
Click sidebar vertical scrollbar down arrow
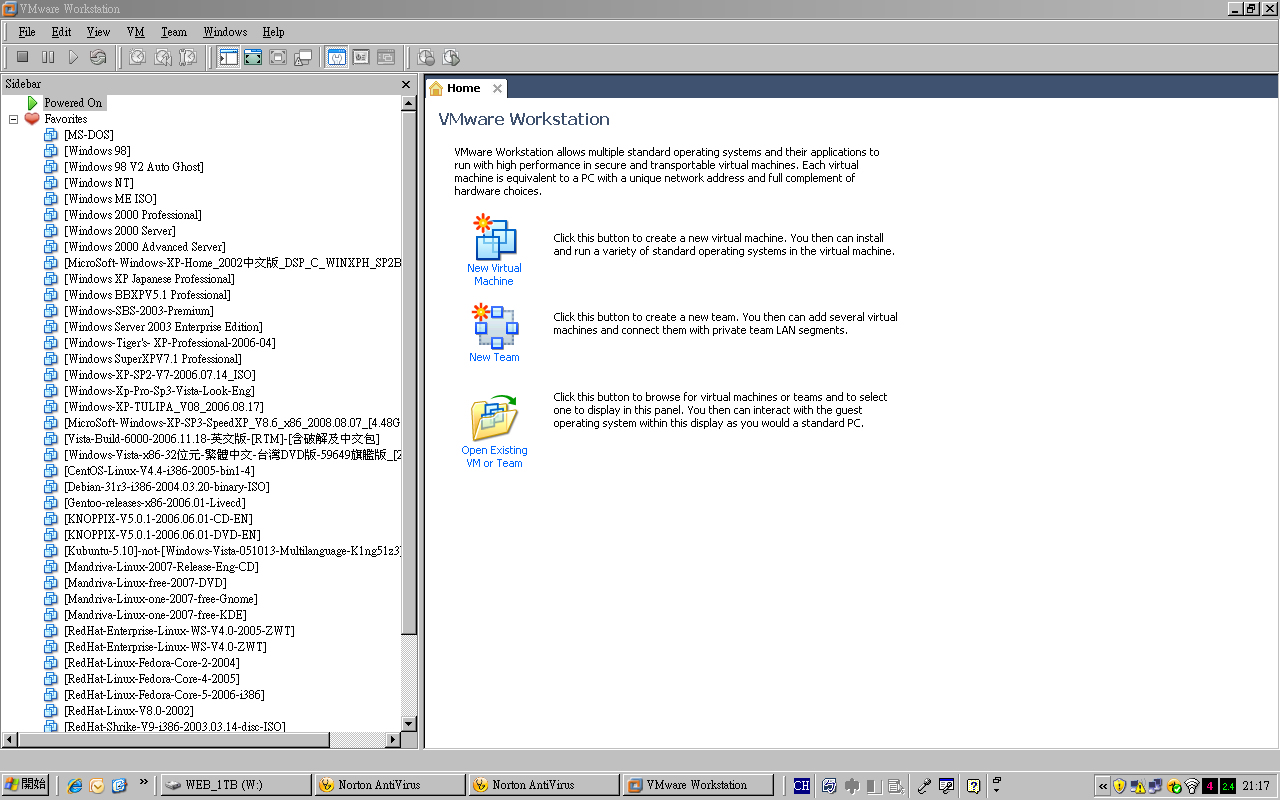tap(408, 724)
